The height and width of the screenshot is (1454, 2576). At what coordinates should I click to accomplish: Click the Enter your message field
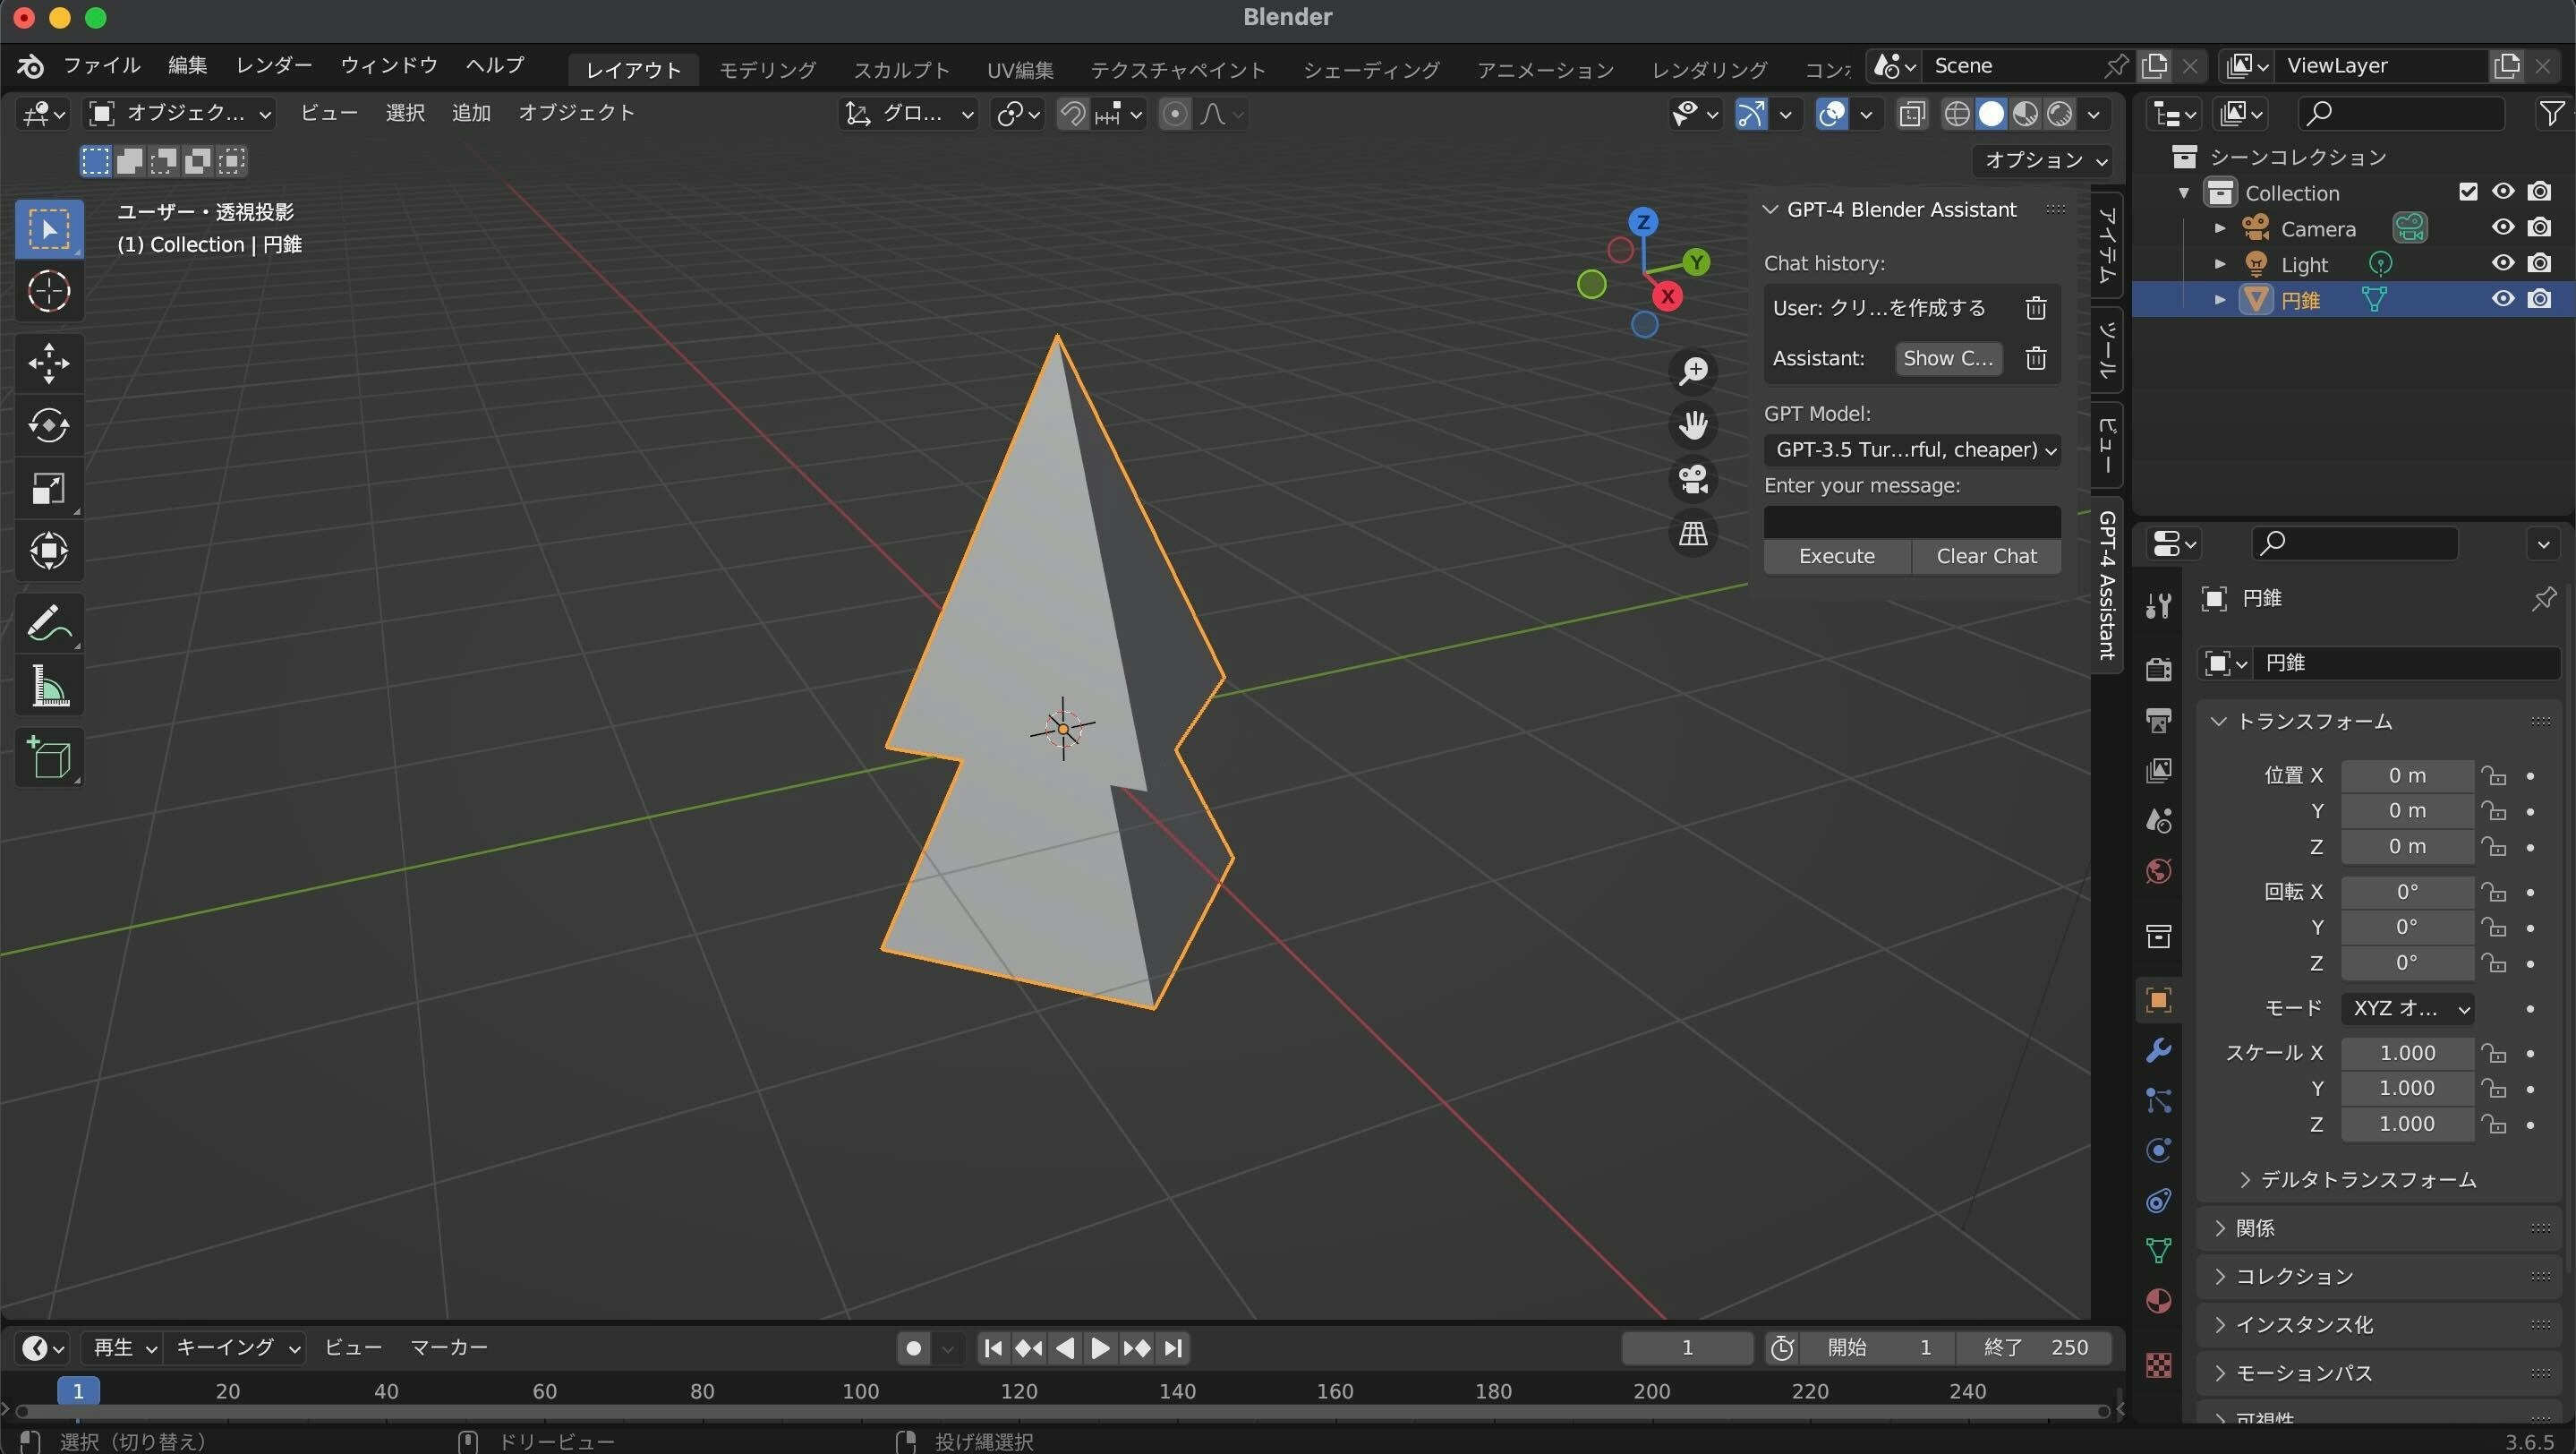(x=1911, y=521)
